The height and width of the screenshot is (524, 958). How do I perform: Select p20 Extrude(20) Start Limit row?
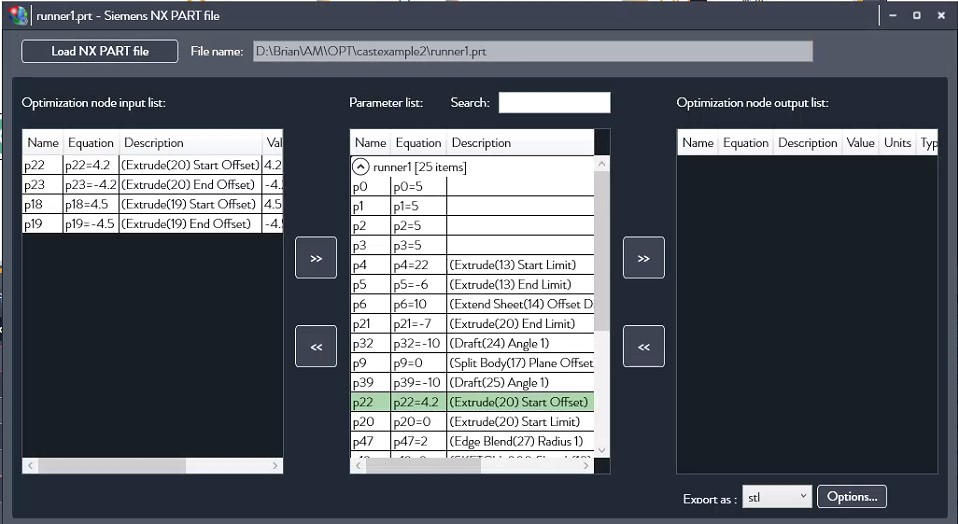tap(472, 421)
